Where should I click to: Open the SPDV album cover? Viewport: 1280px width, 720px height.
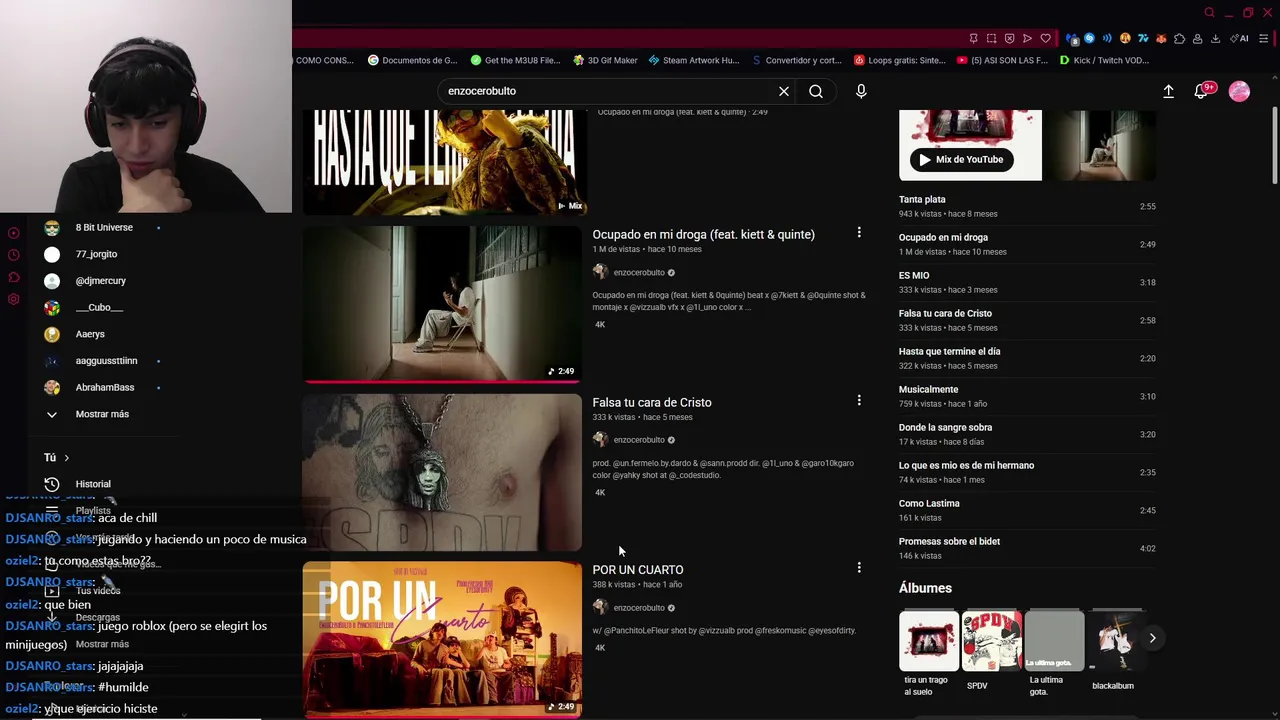tap(991, 641)
